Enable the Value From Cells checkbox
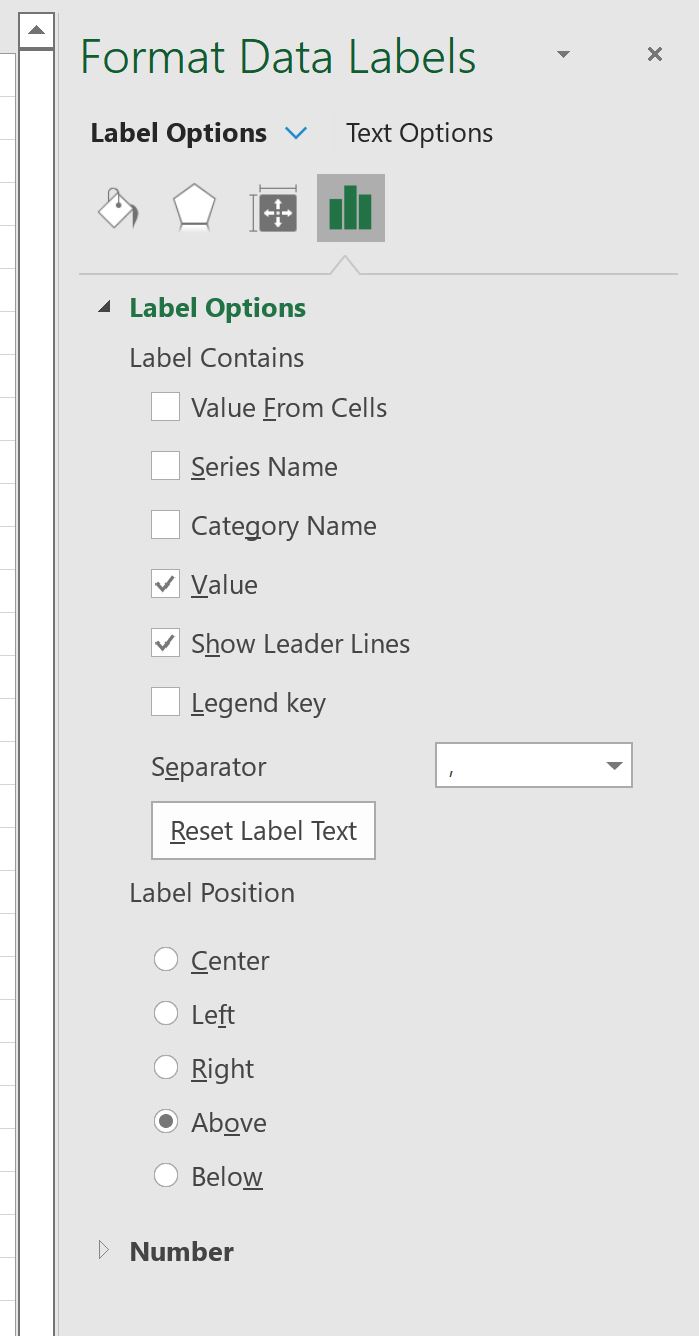This screenshot has width=699, height=1336. pos(165,407)
